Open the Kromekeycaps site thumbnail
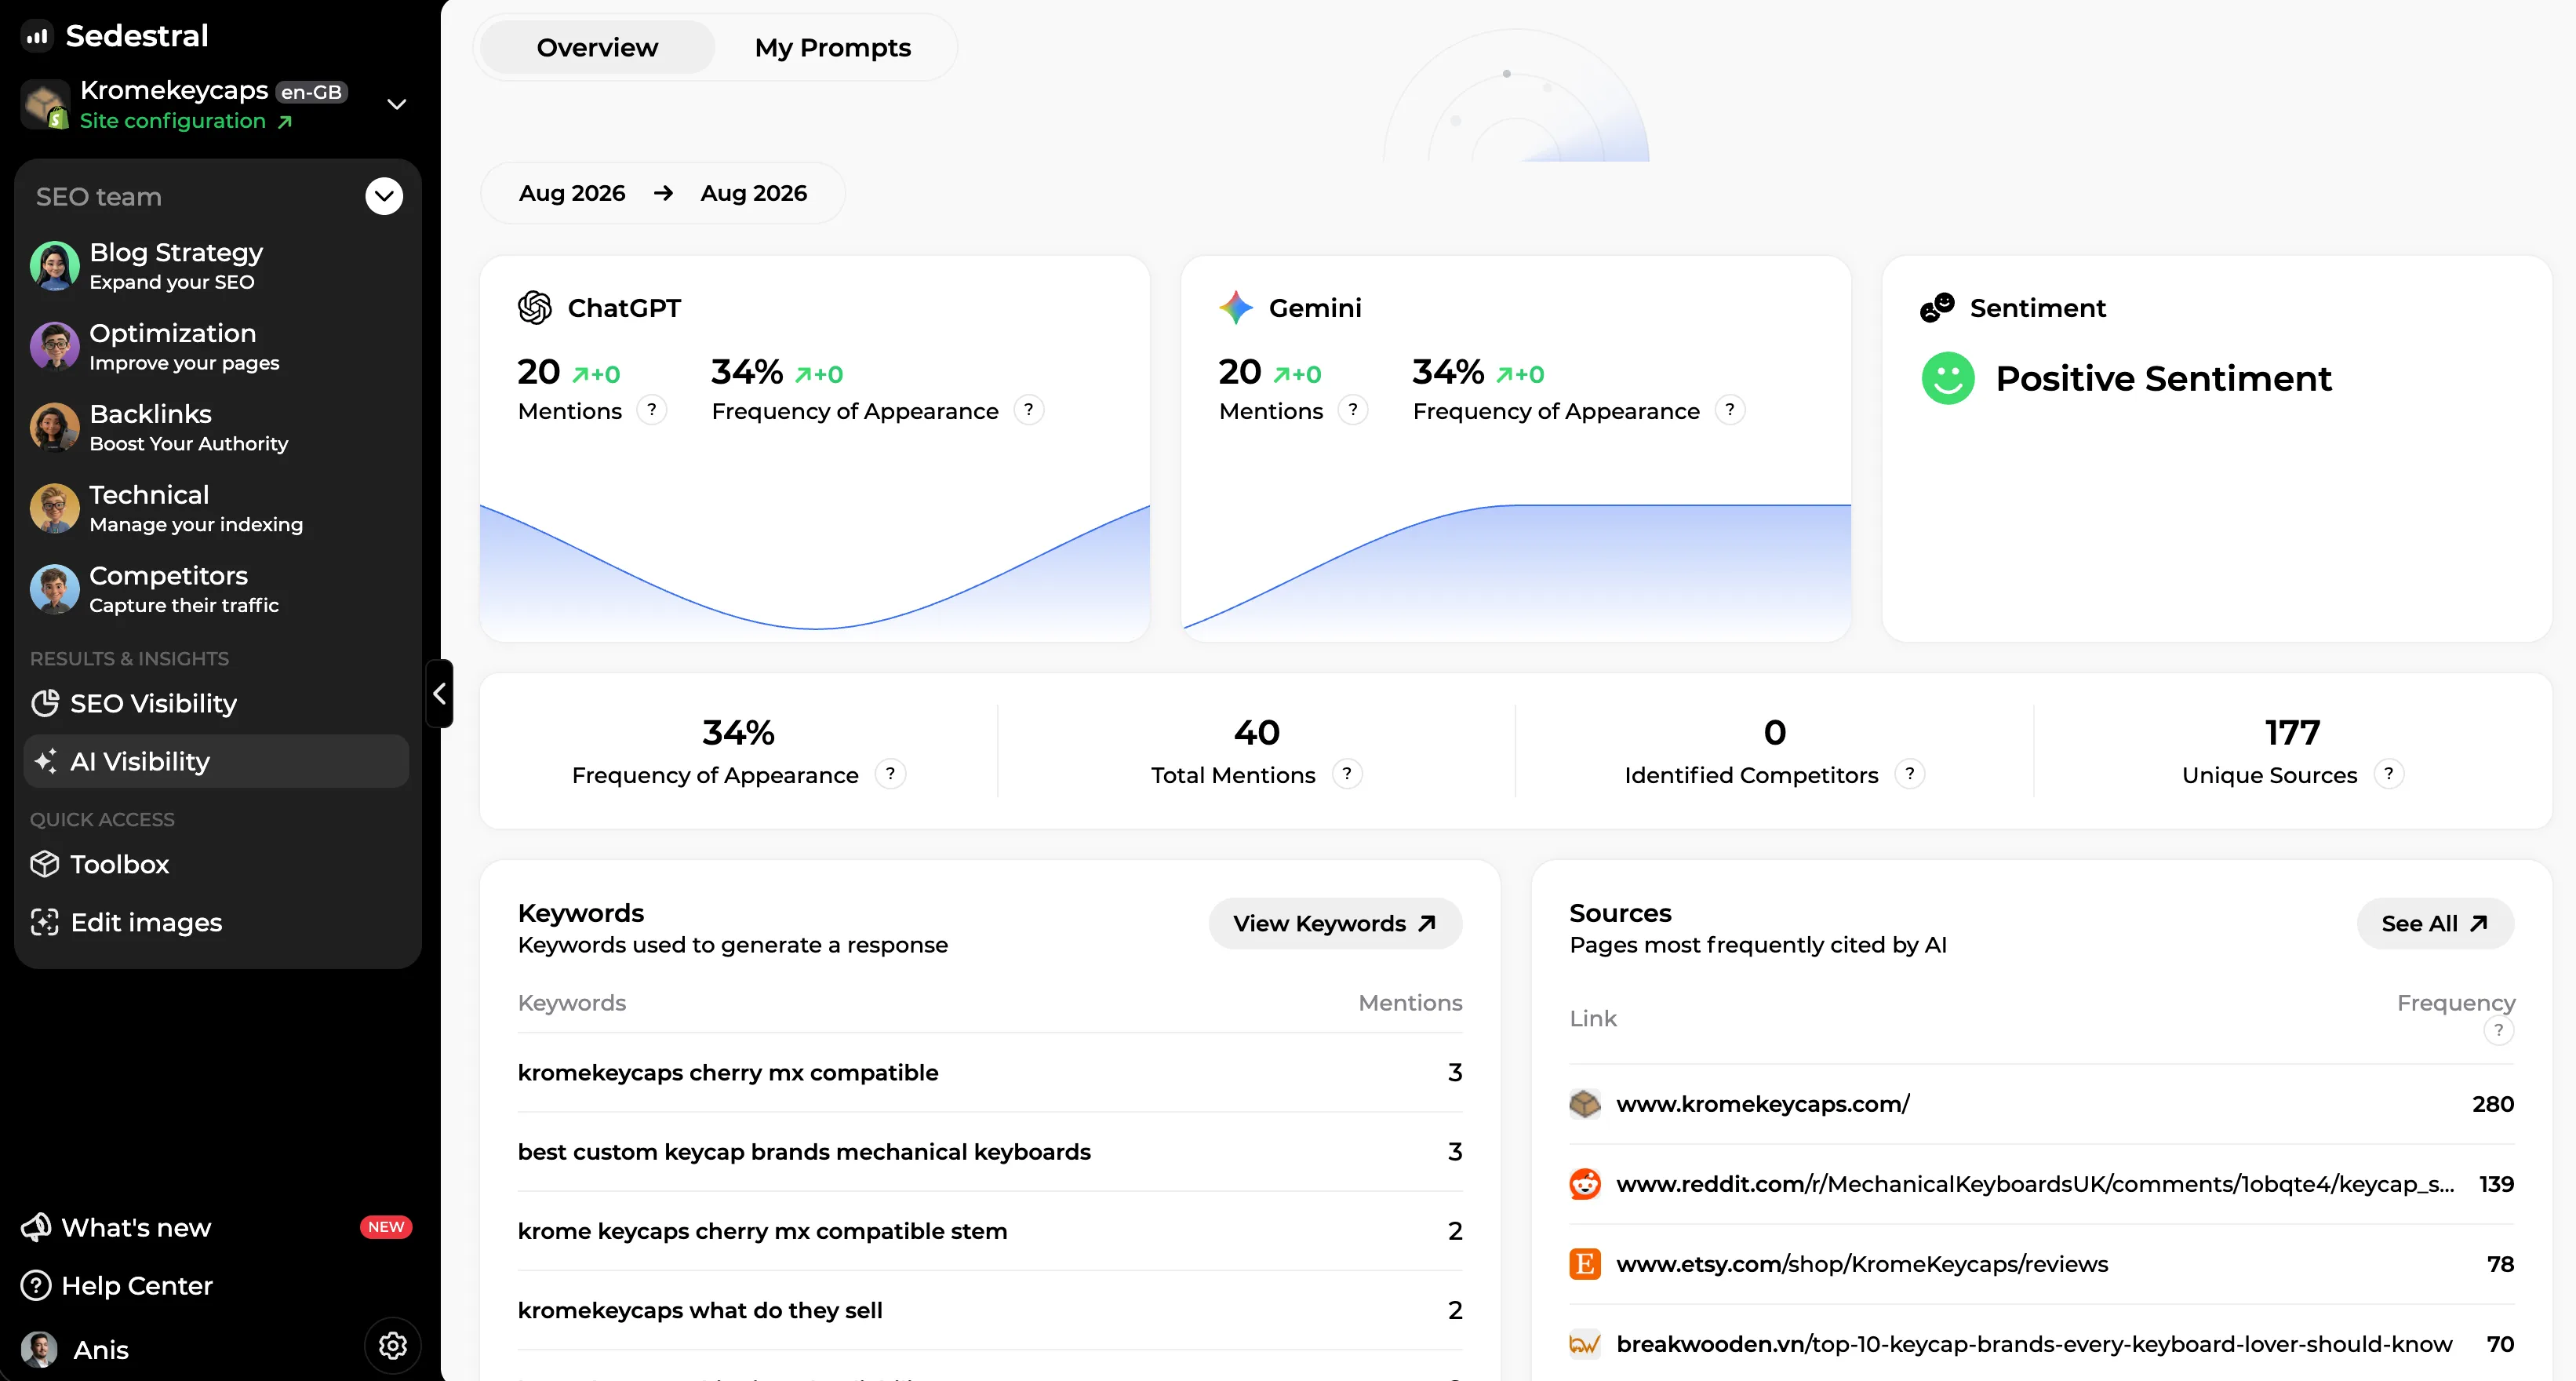This screenshot has height=1381, width=2576. click(x=45, y=104)
